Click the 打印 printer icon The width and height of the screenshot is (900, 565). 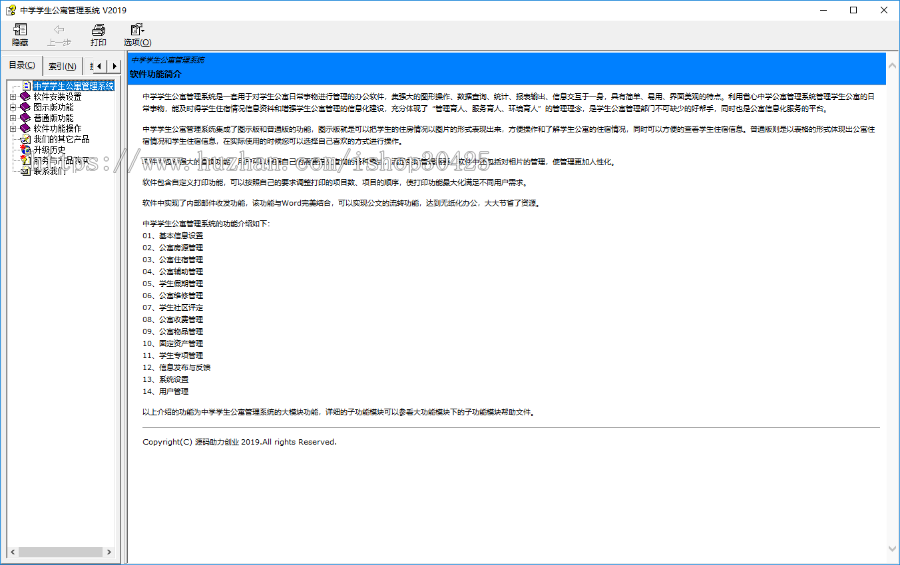(x=98, y=30)
